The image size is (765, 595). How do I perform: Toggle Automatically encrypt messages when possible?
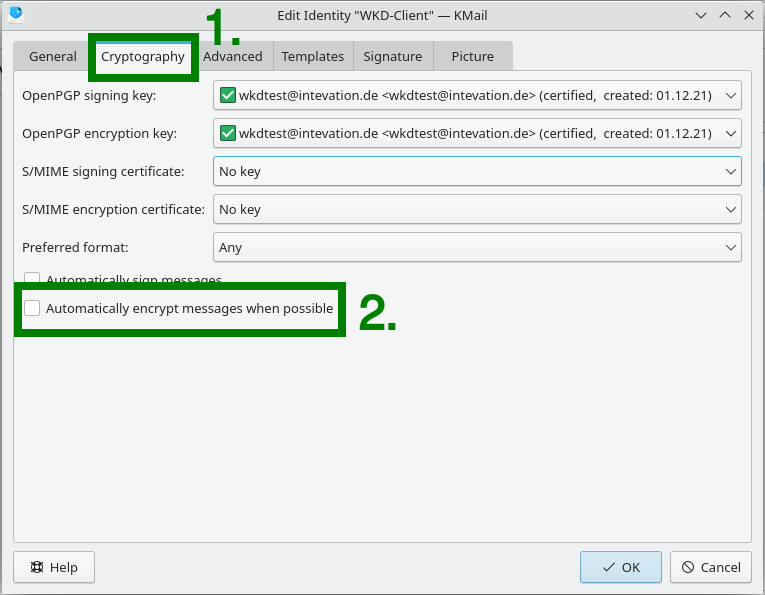point(32,309)
